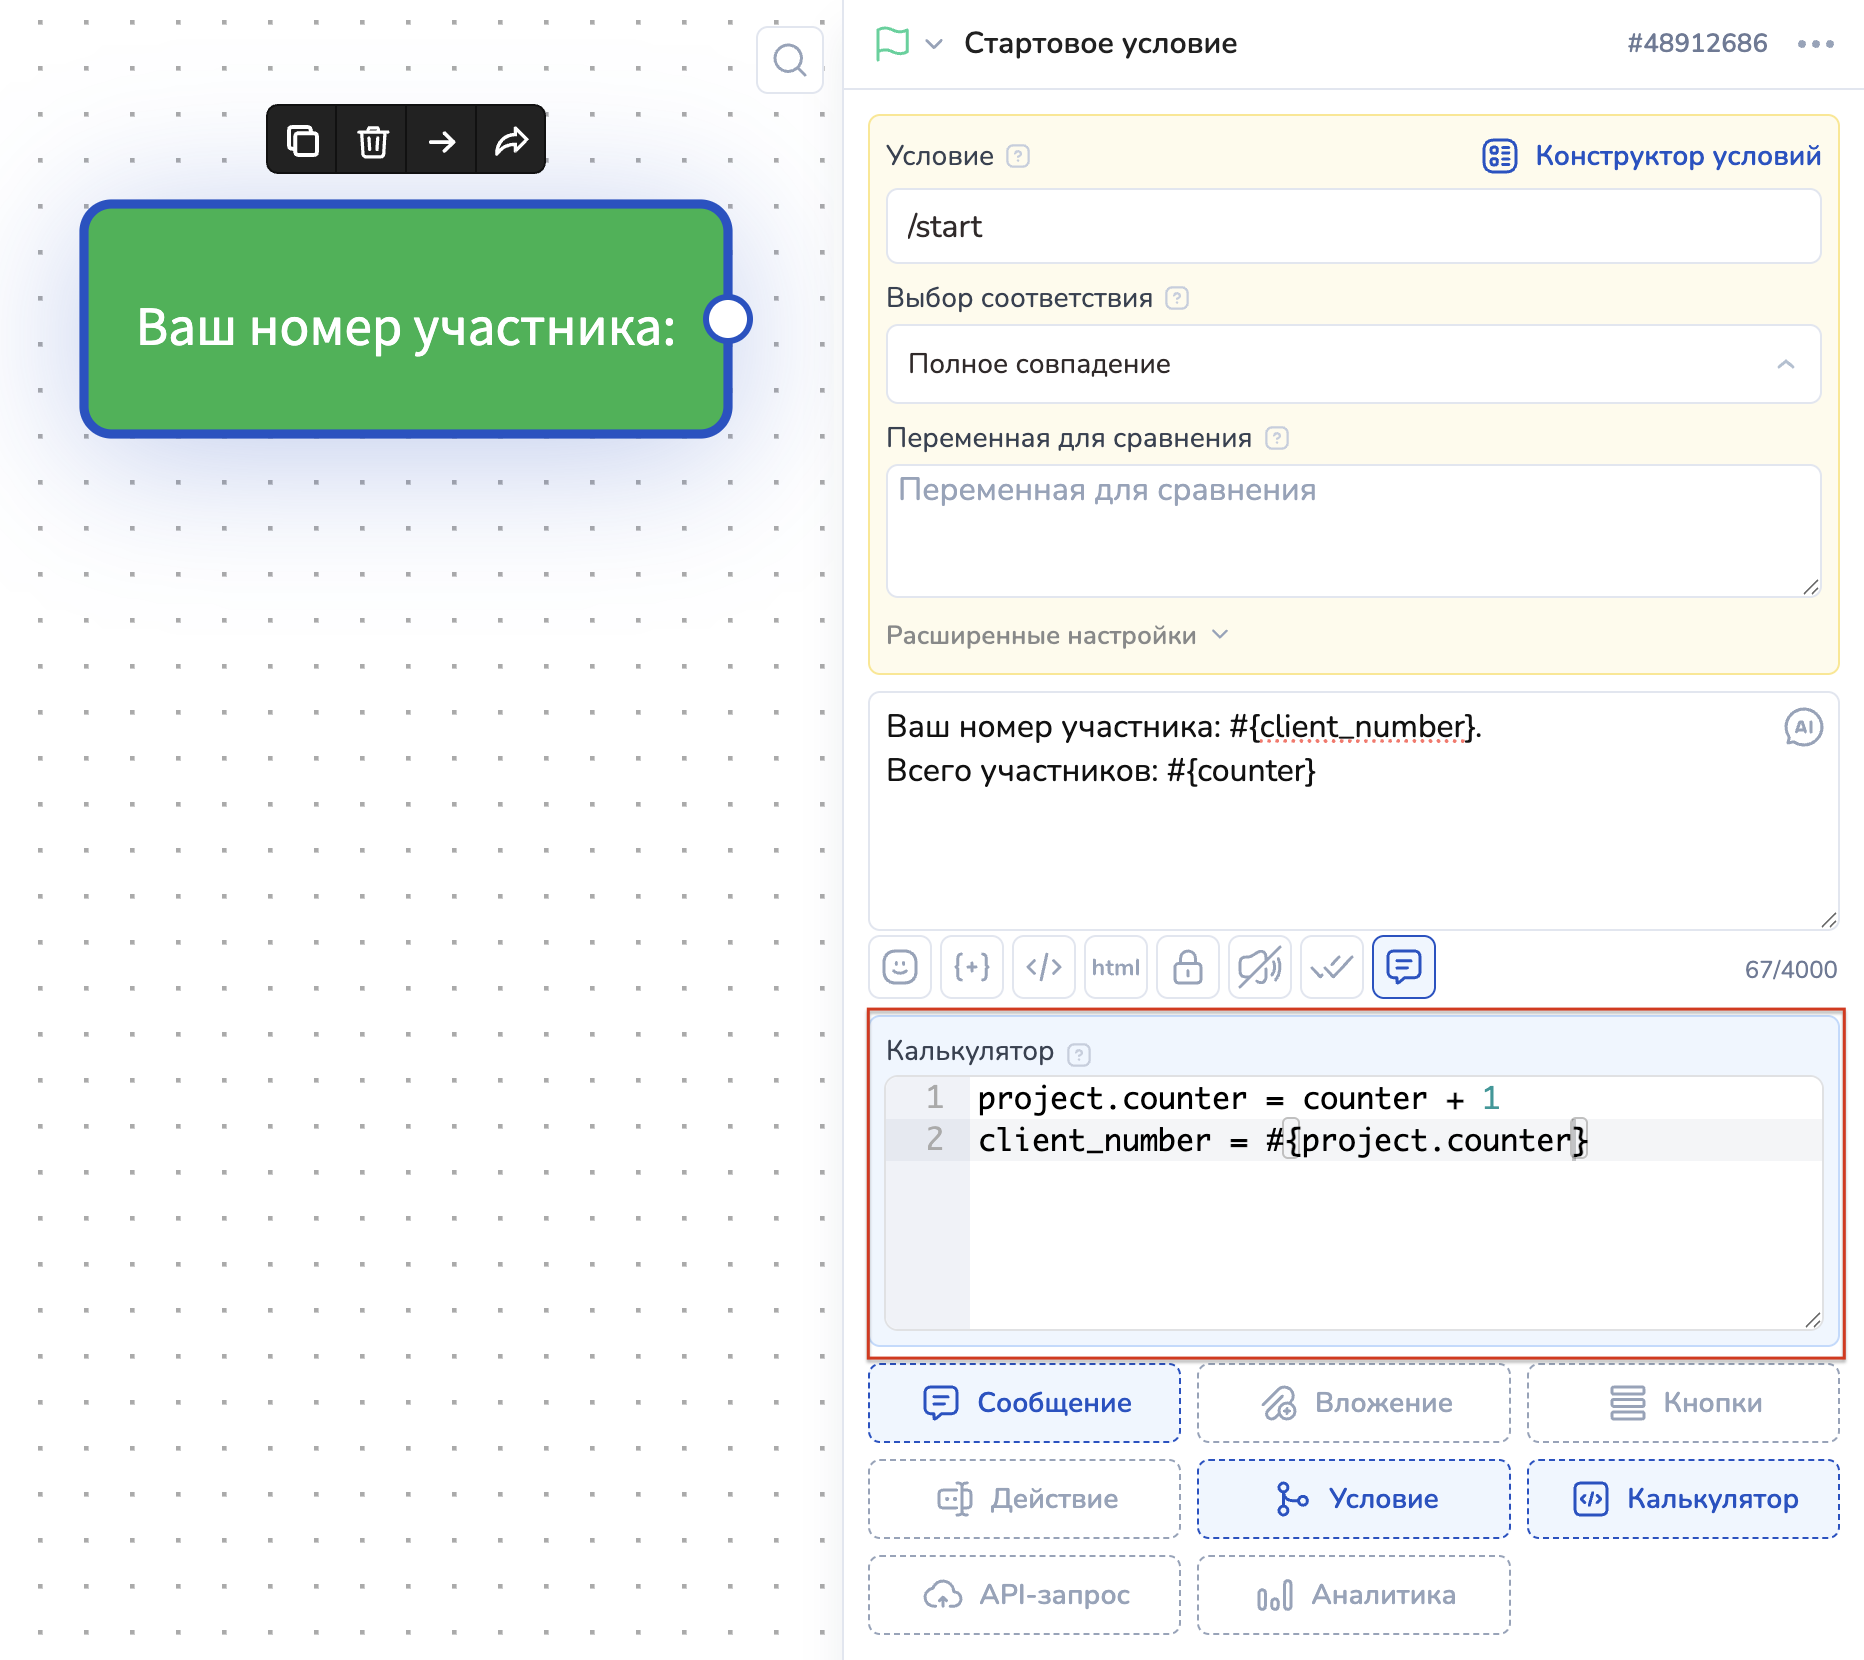
Task: Expand Расширенные настройки section
Action: [1056, 636]
